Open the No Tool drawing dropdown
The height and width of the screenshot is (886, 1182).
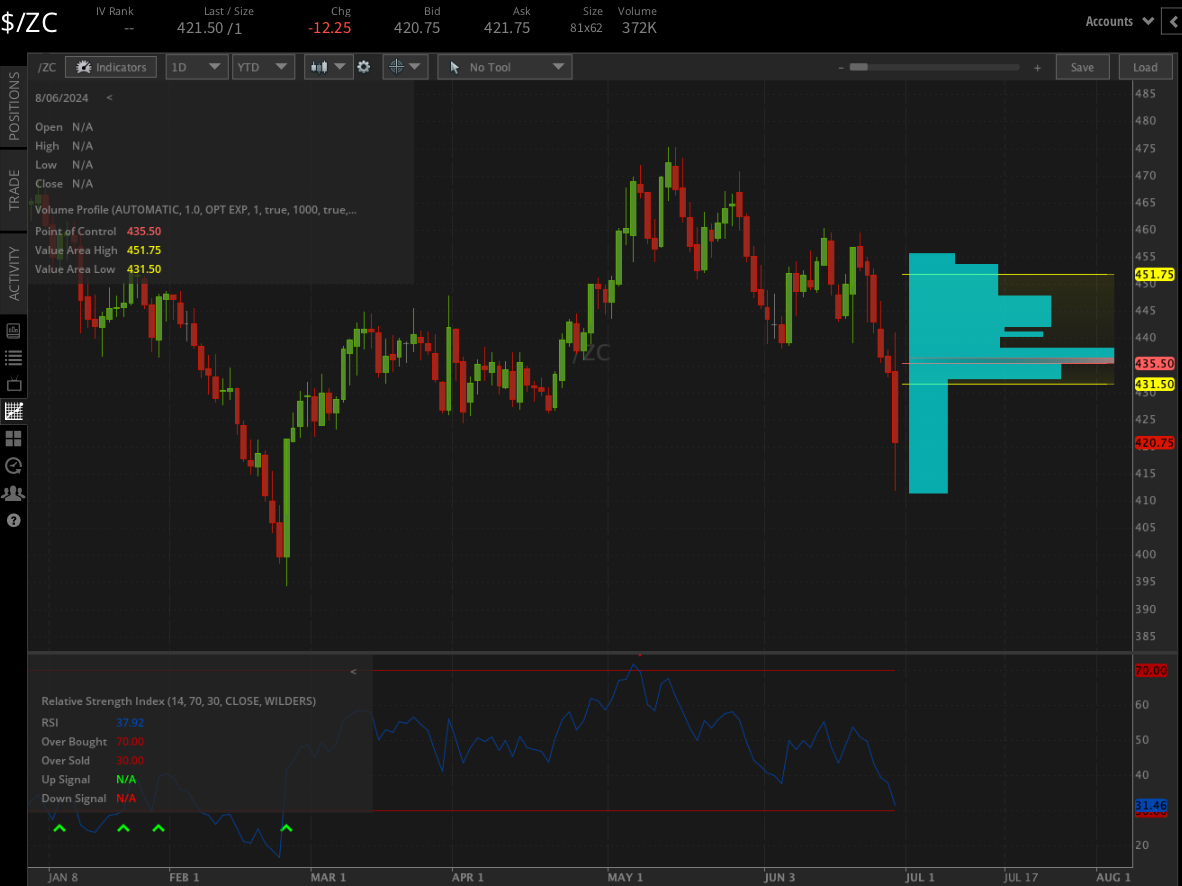[x=505, y=67]
